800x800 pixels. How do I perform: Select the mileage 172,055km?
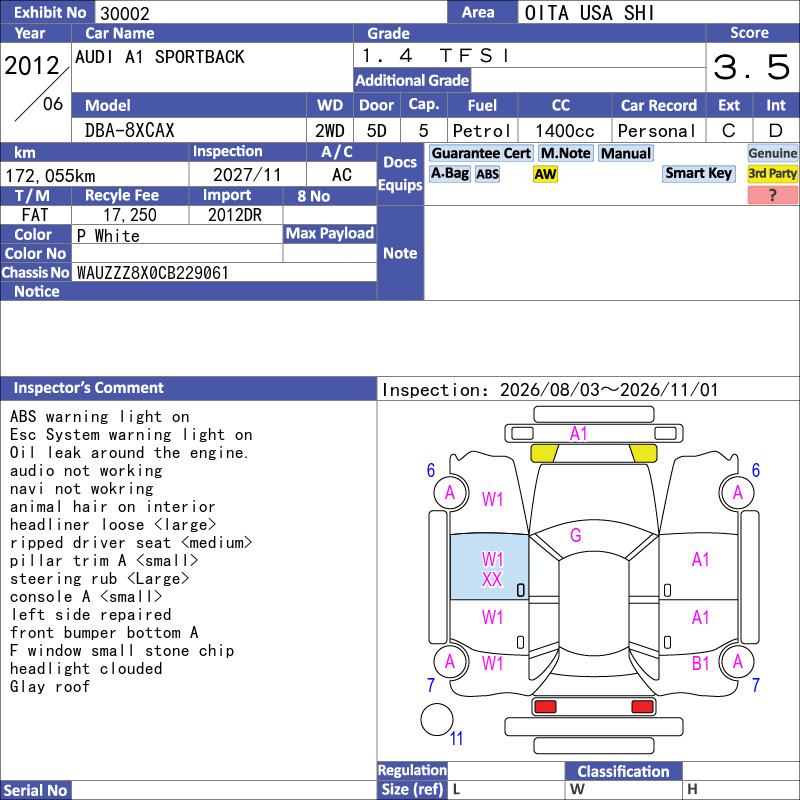tap(50, 176)
